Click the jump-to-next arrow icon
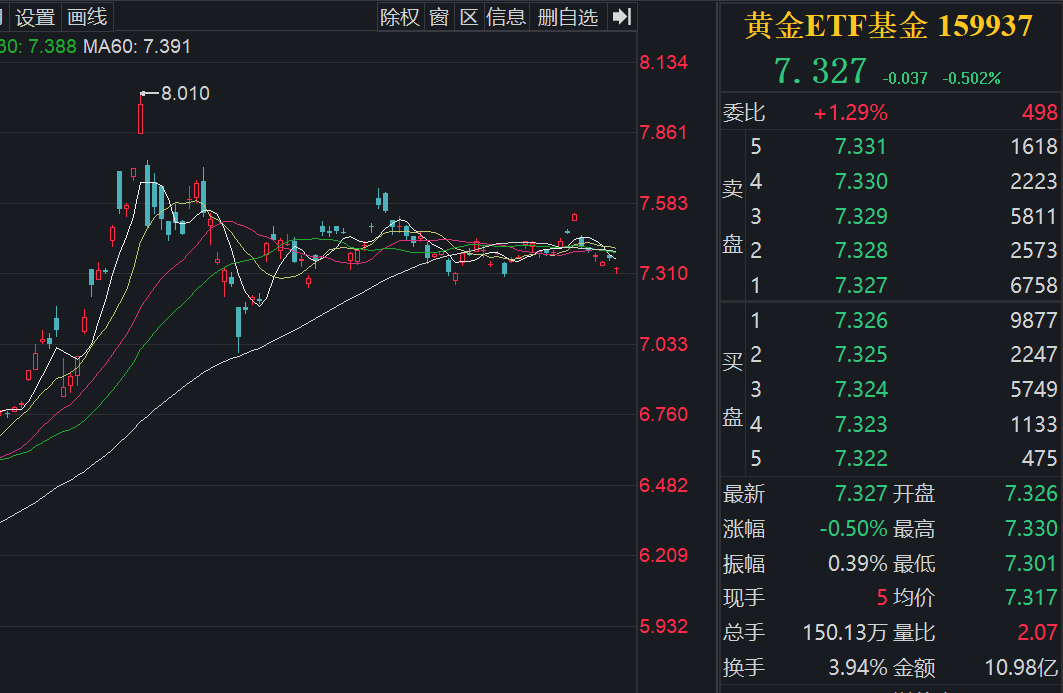This screenshot has width=1063, height=693. tap(621, 16)
